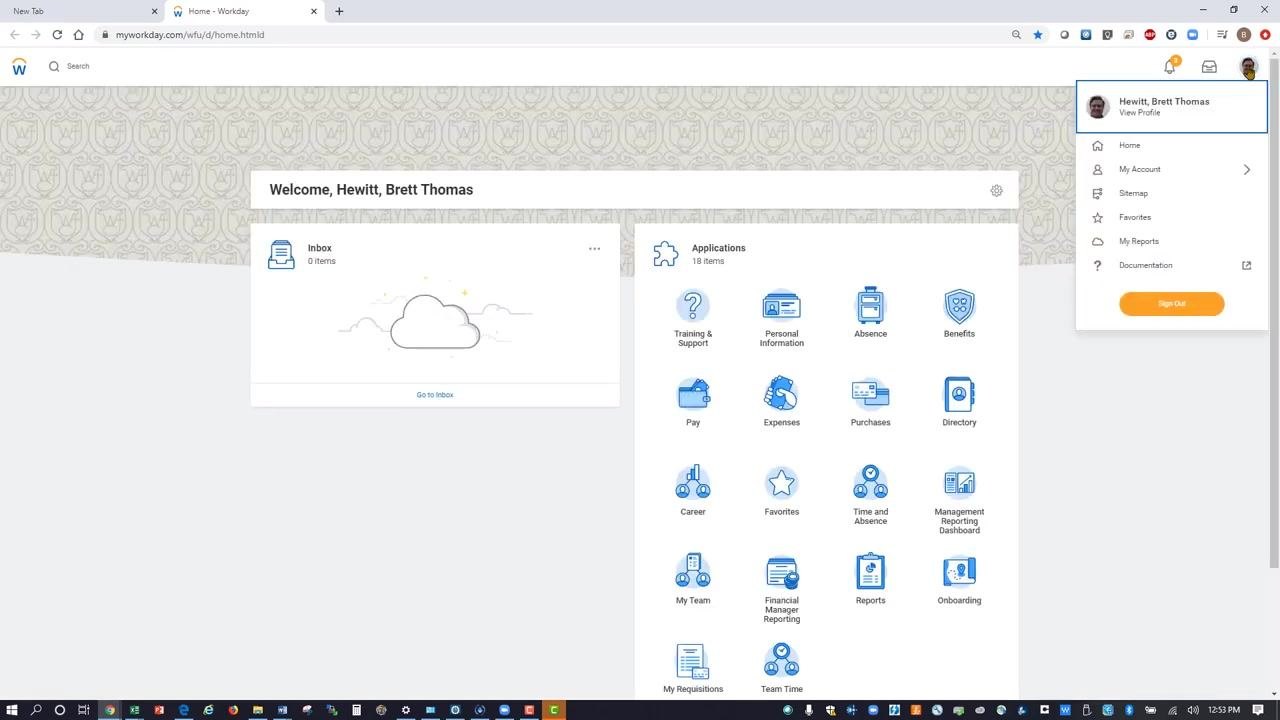Open Documentation in the profile menu
1280x720 pixels.
coord(1171,265)
